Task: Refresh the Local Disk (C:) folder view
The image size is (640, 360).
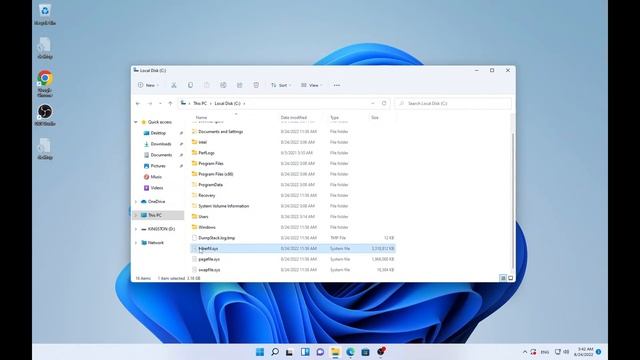Action: click(384, 103)
